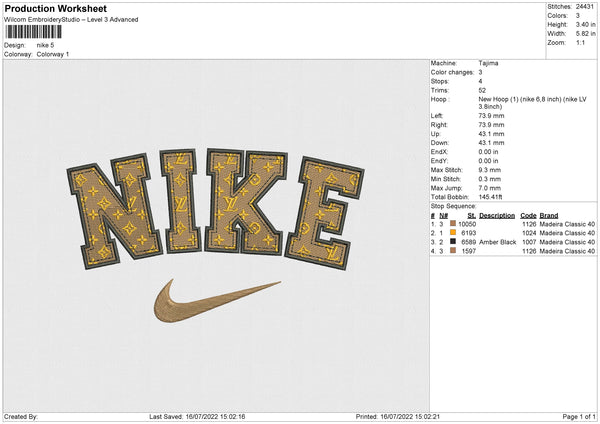600x424 pixels.
Task: Click stitch count 6193 in stop row 2
Action: (x=468, y=233)
